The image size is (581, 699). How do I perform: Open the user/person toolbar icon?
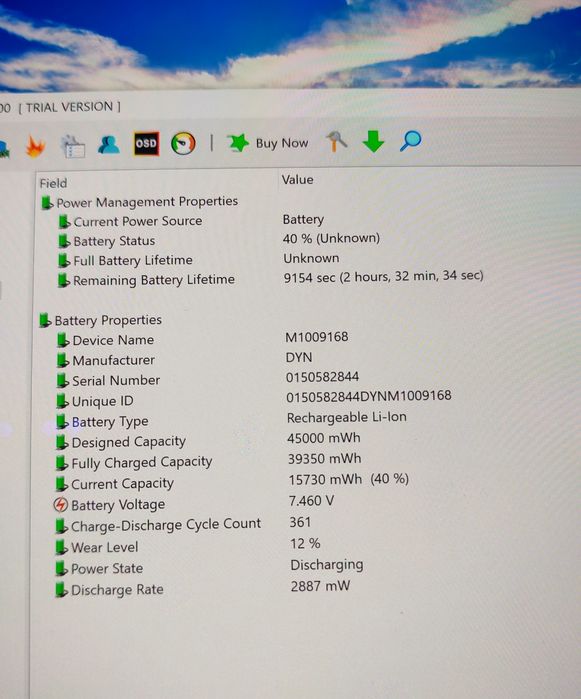click(109, 145)
